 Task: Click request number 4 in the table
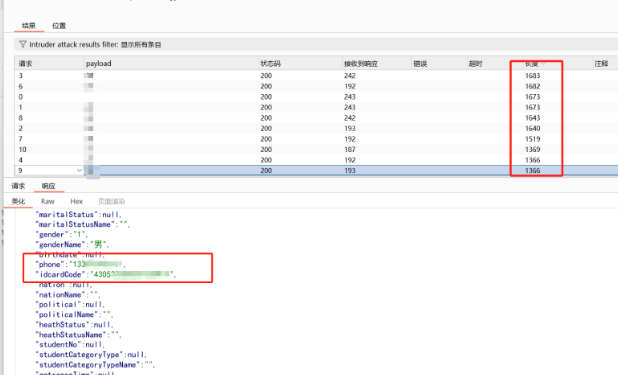(20, 160)
